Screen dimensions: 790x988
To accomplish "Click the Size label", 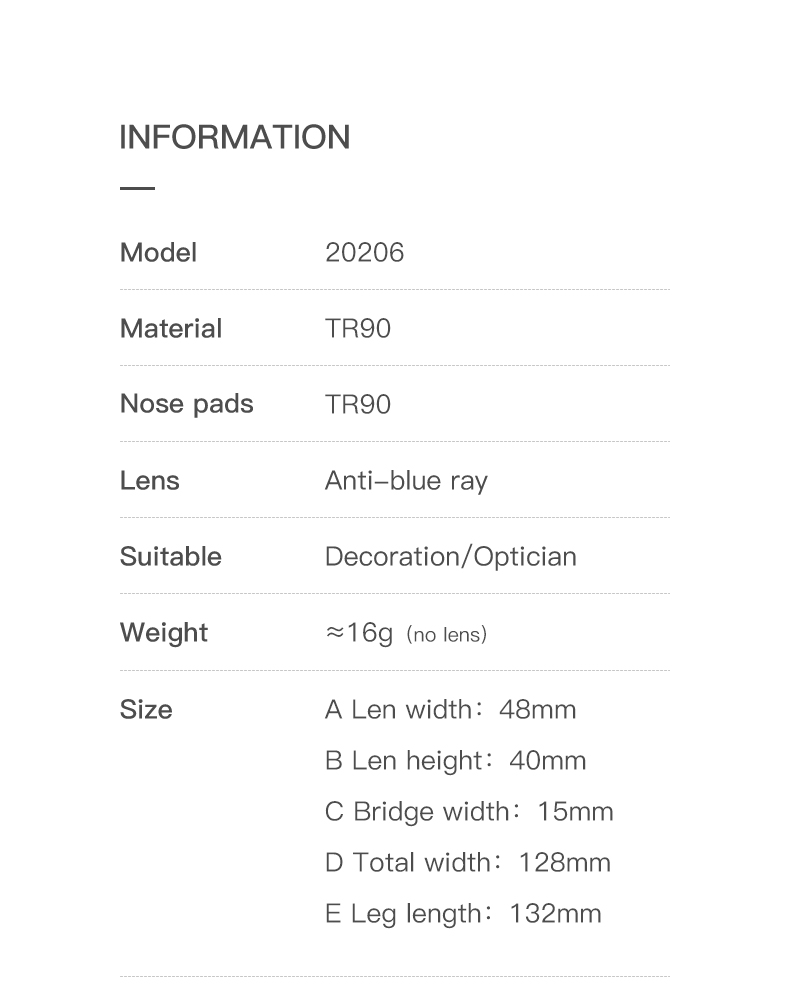I will pos(146,710).
